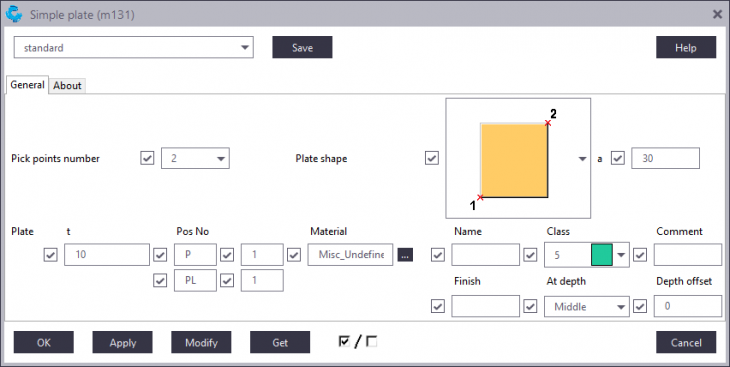
Task: Click Pos No prefix field P
Action: click(x=195, y=255)
